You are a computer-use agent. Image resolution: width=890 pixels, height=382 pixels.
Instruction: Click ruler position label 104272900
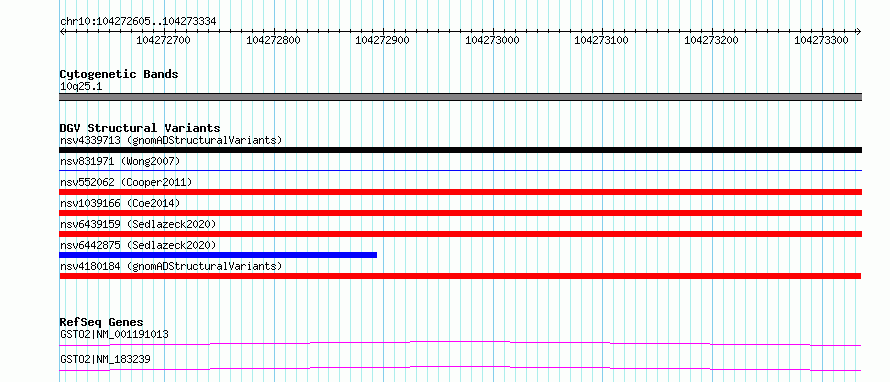pyautogui.click(x=382, y=40)
